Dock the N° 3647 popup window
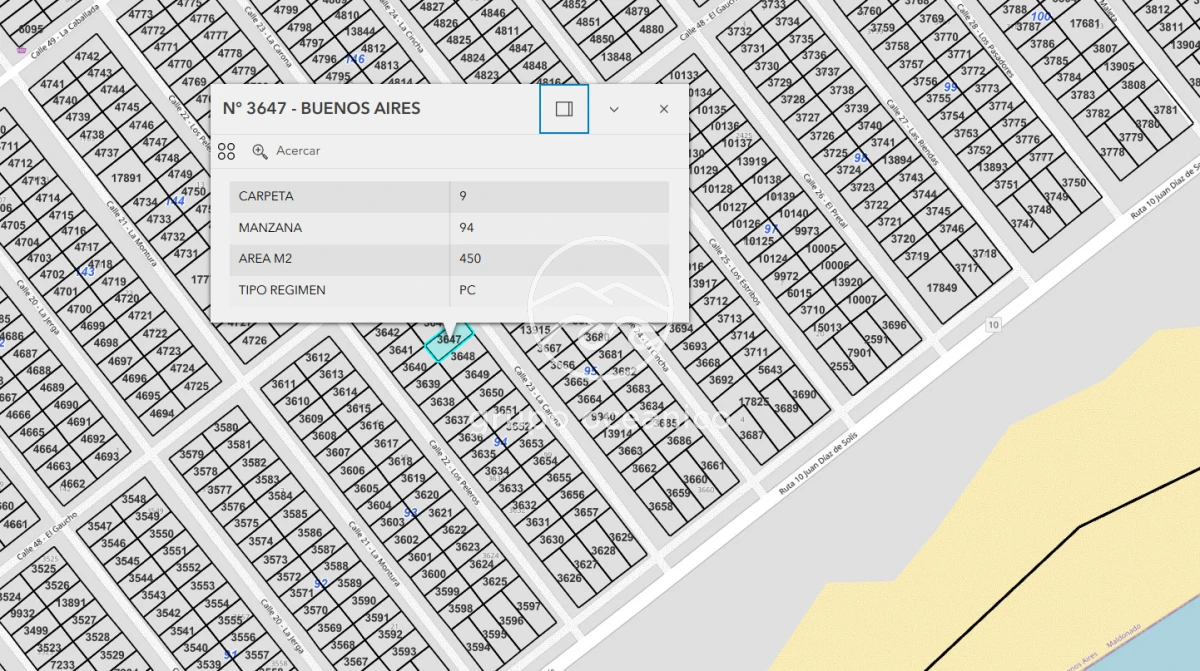 tap(563, 109)
